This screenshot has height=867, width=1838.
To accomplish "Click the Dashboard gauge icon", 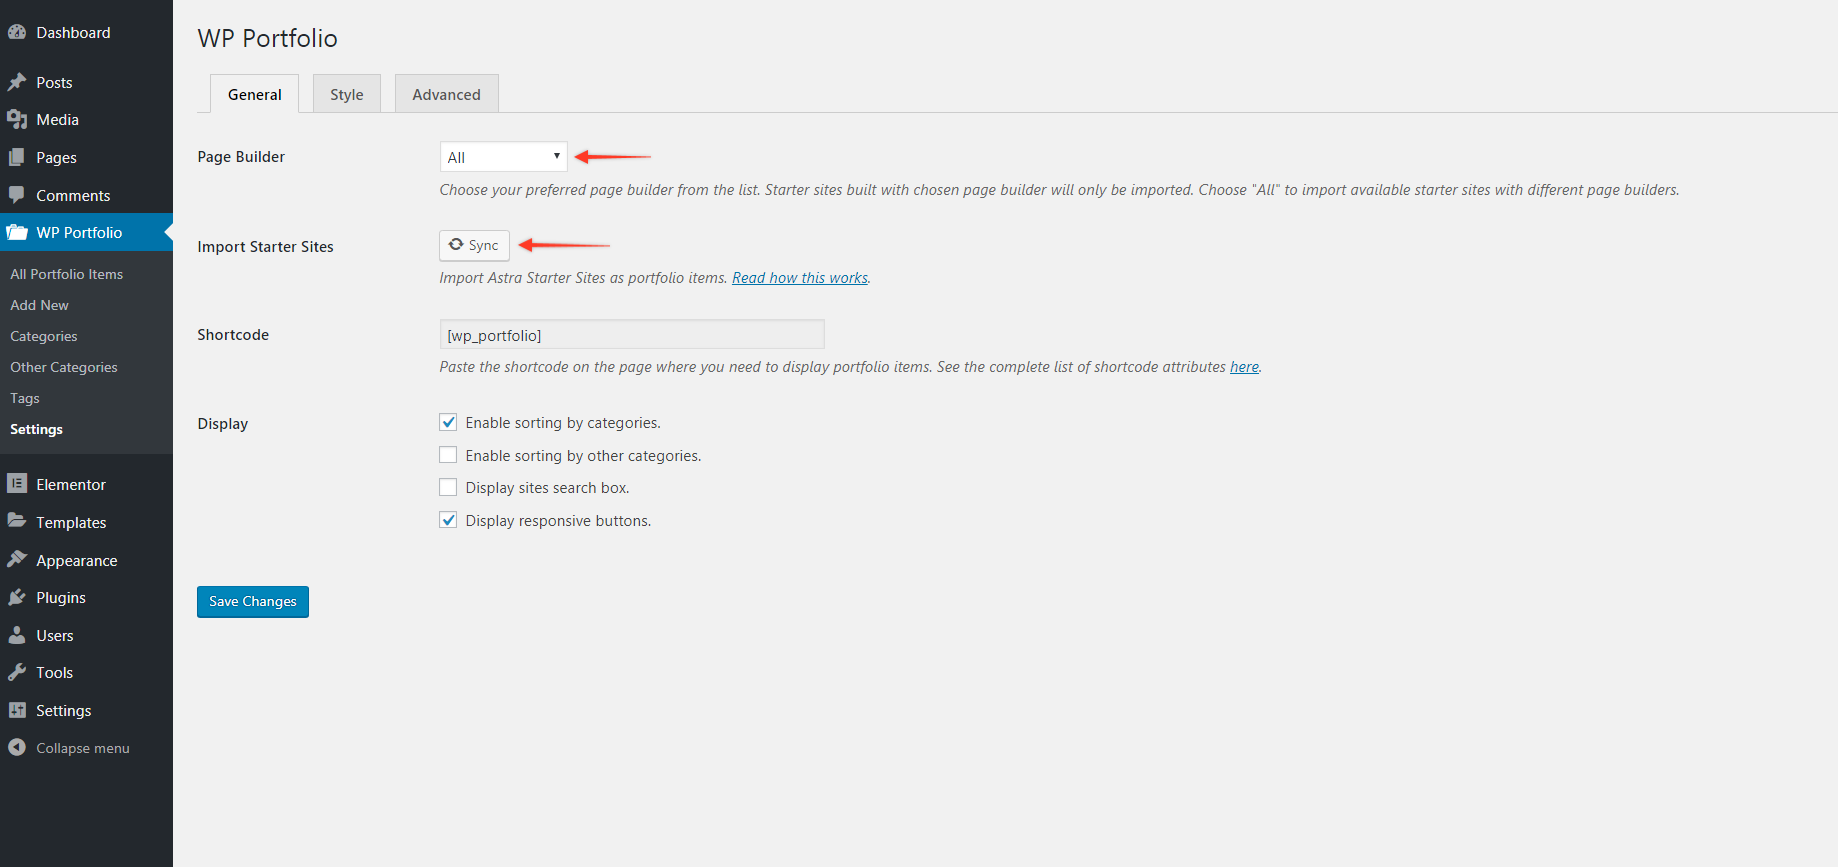I will click(x=17, y=32).
